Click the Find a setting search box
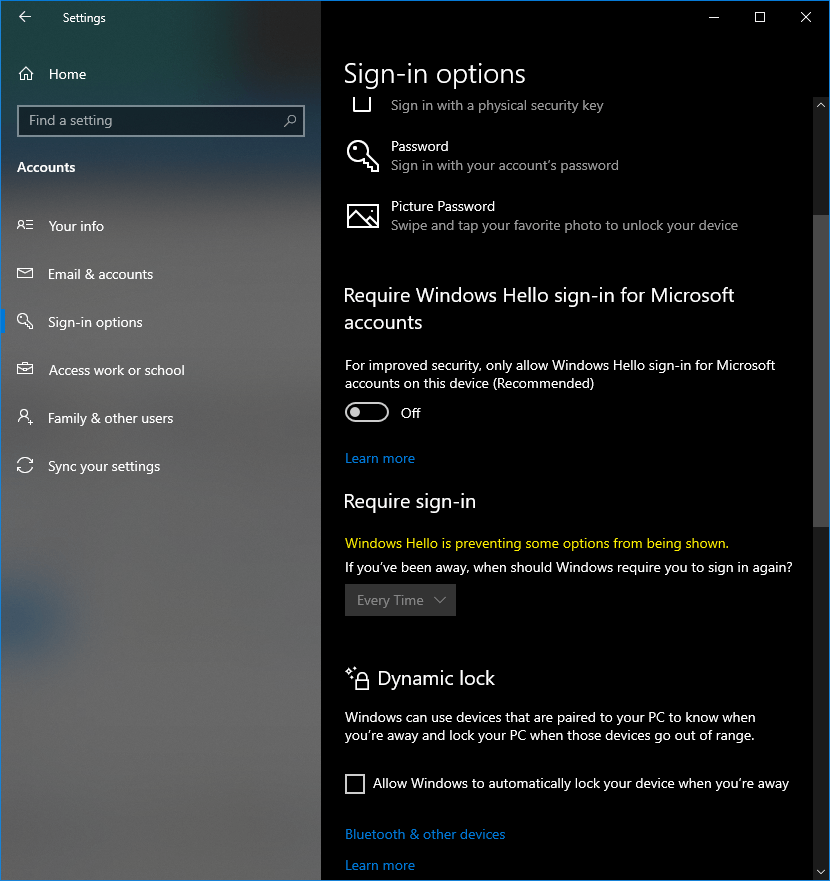 (161, 120)
